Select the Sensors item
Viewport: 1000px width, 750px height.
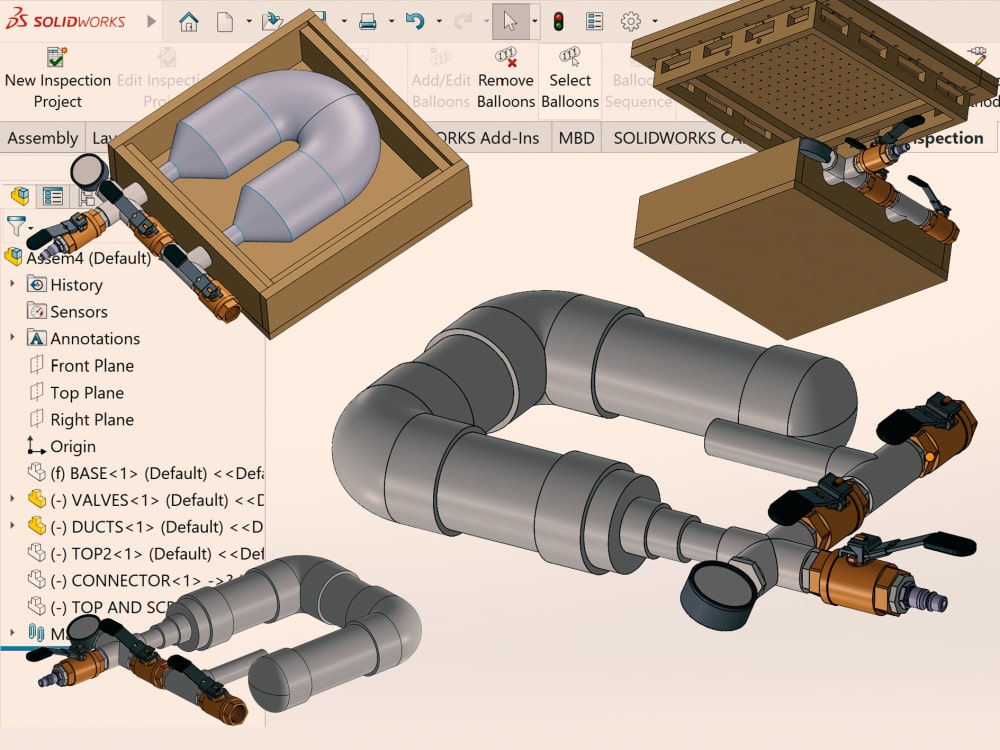(78, 311)
